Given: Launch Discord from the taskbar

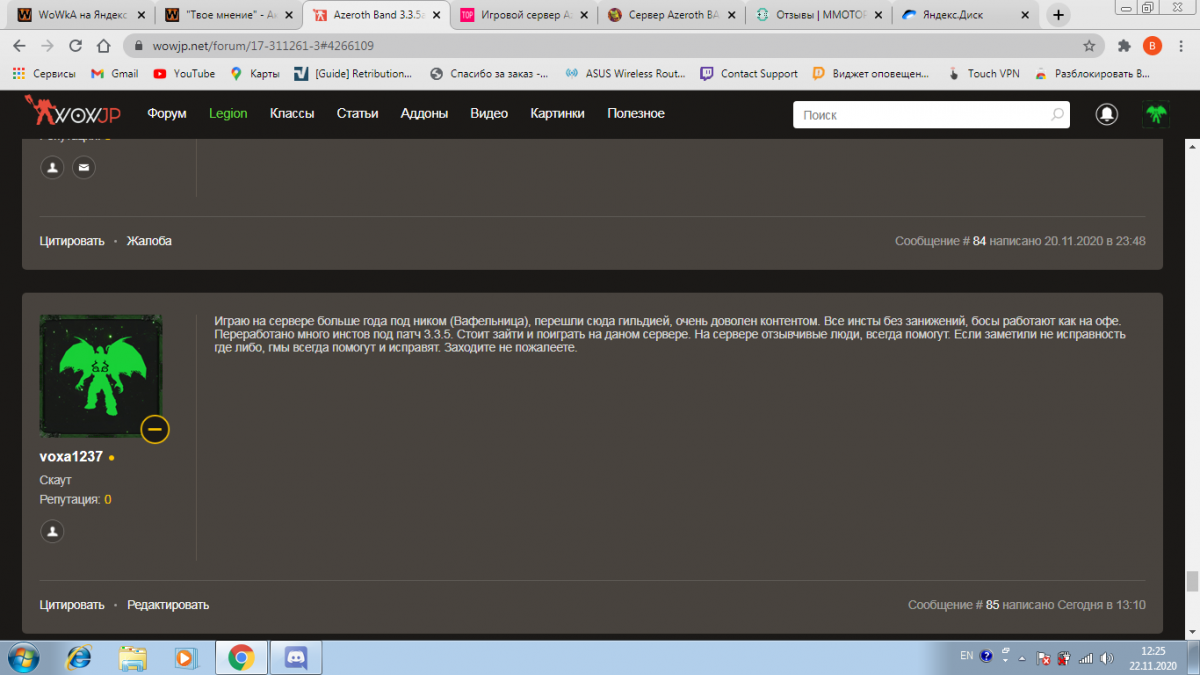Looking at the screenshot, I should pos(296,657).
